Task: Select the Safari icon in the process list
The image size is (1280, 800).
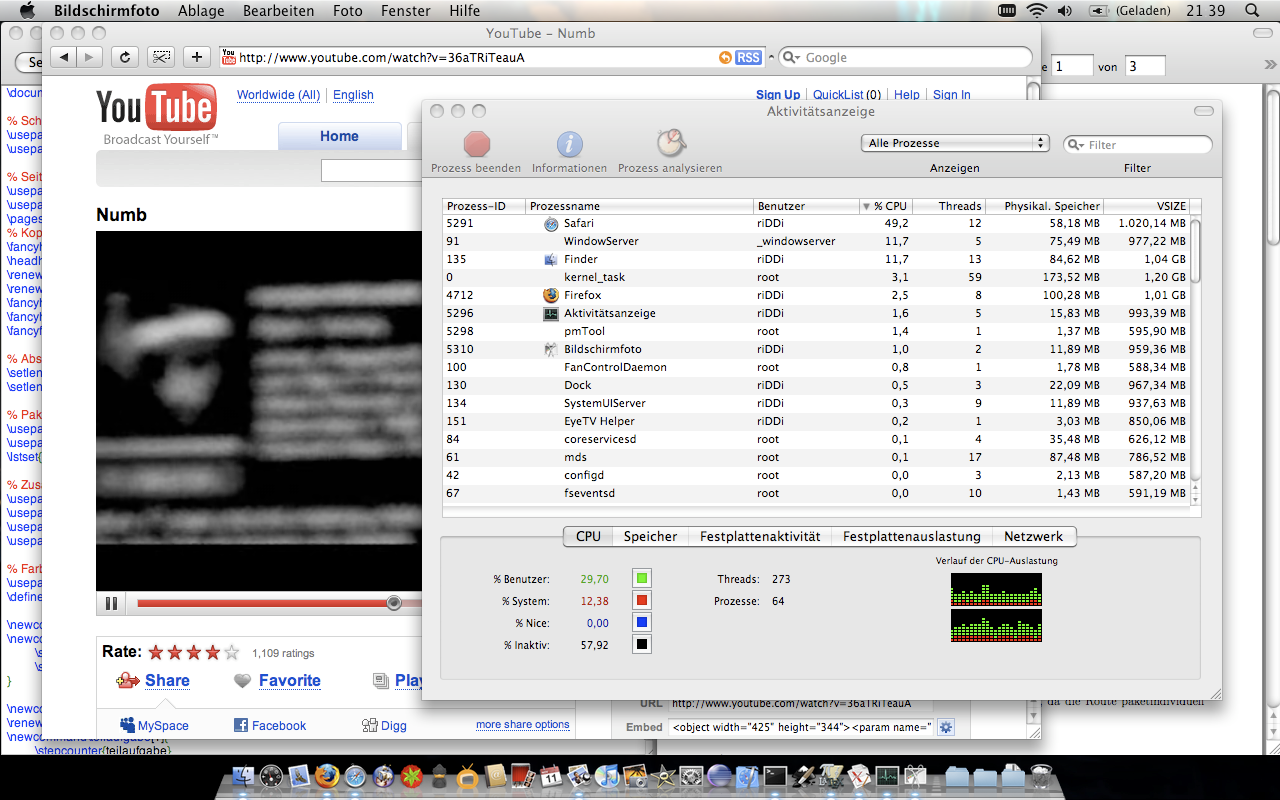Action: pyautogui.click(x=550, y=223)
